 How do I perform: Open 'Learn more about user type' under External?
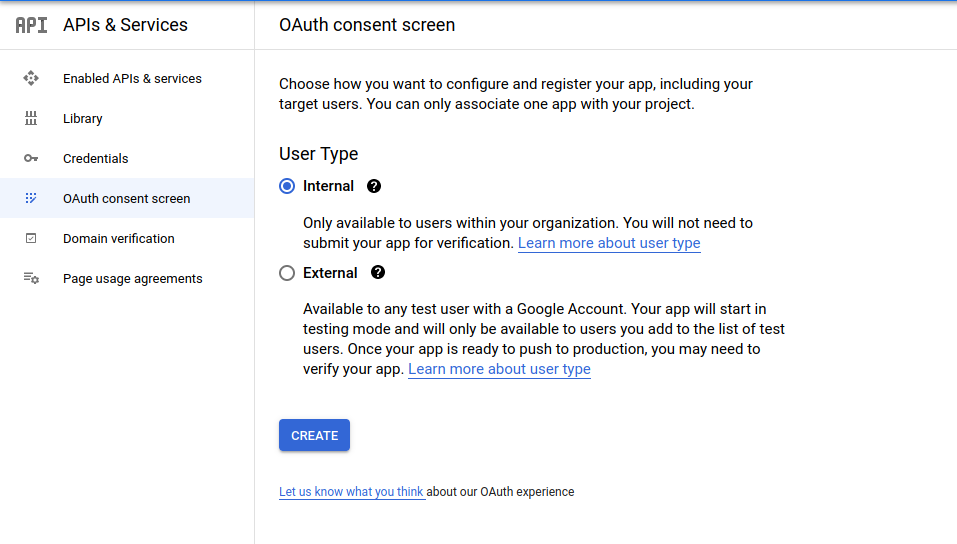coord(499,369)
